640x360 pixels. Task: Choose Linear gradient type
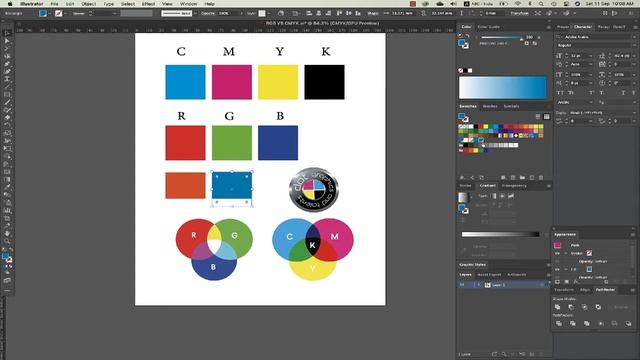pos(494,196)
